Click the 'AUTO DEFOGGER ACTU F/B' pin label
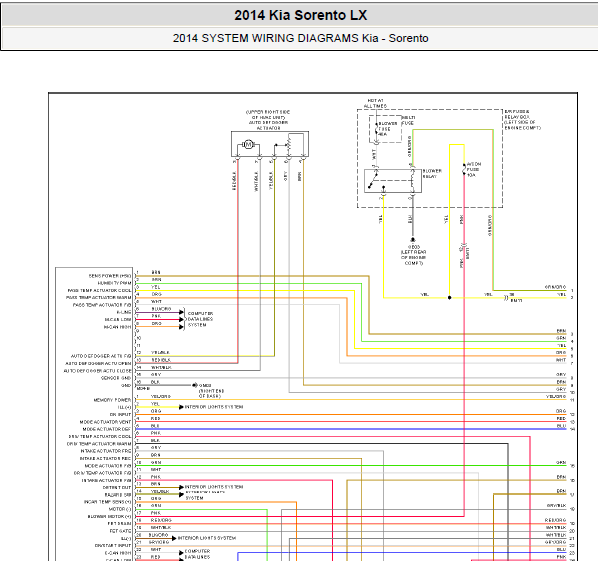This screenshot has width=598, height=561. (x=101, y=356)
